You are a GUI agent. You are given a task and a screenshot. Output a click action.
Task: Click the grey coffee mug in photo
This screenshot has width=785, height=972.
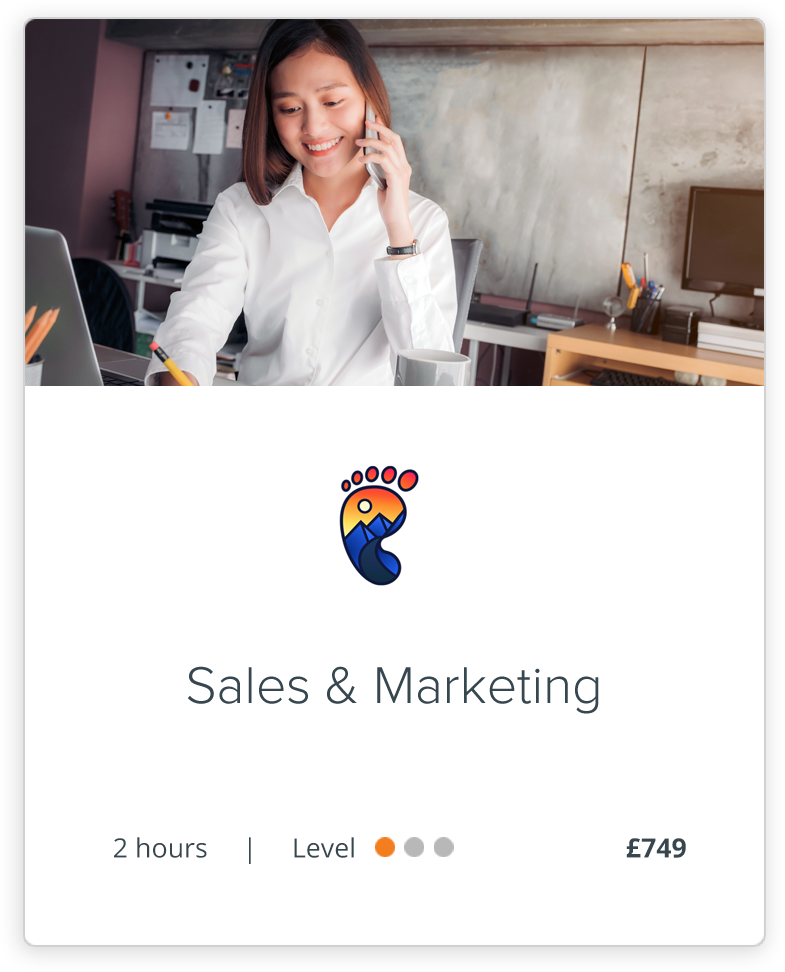433,368
